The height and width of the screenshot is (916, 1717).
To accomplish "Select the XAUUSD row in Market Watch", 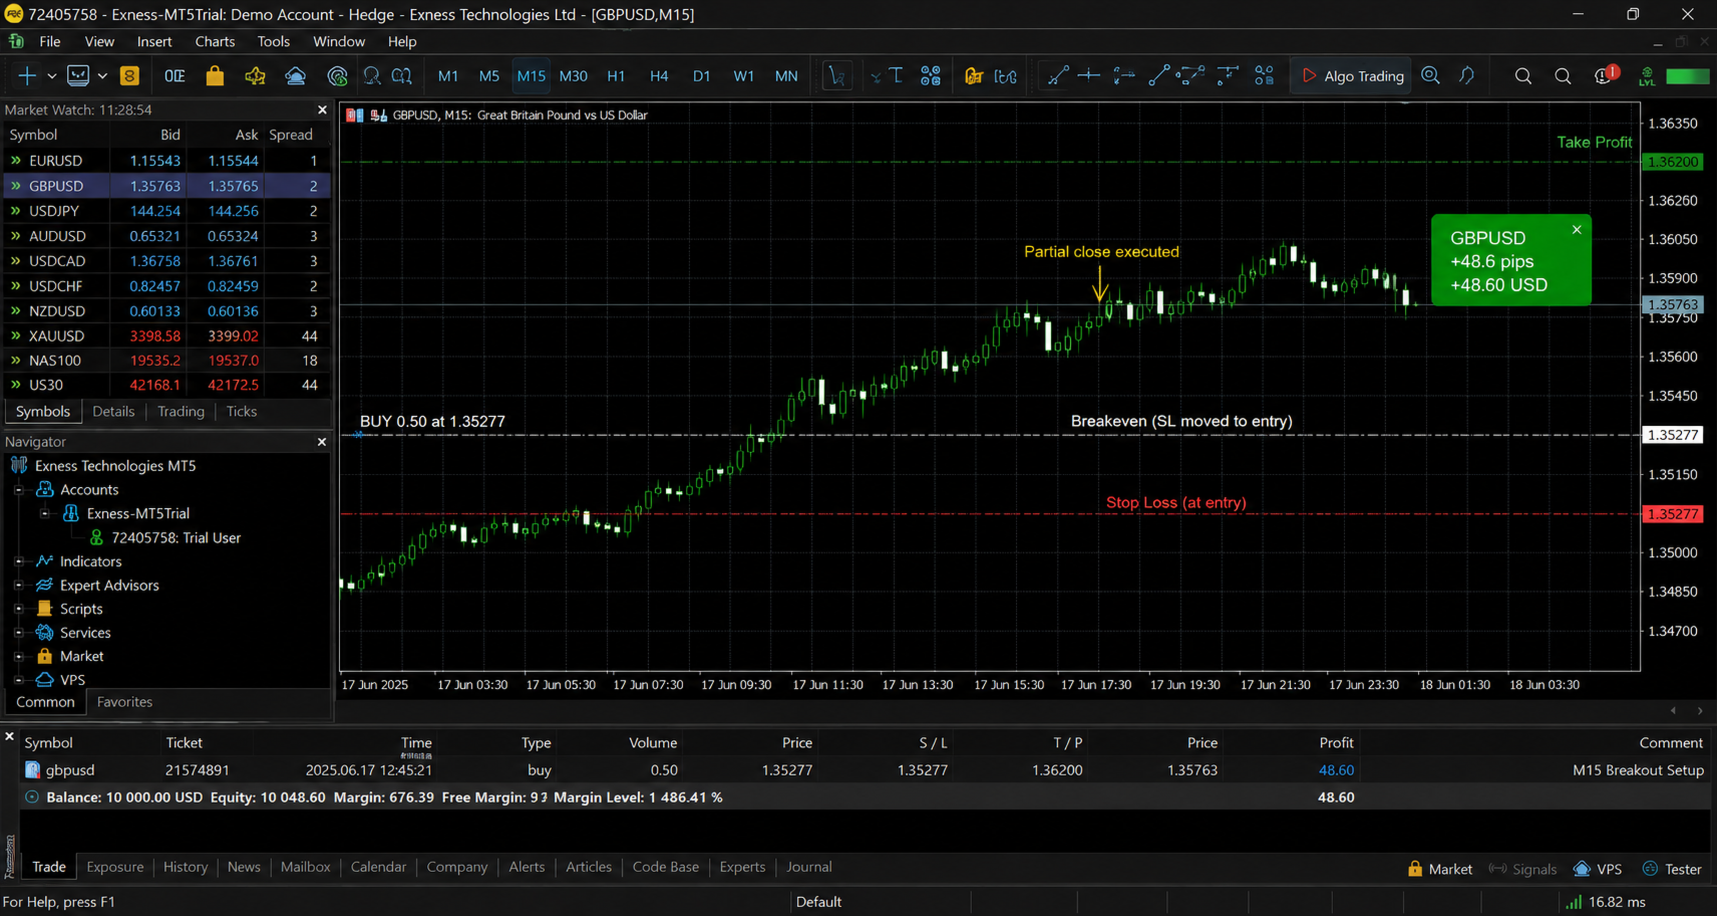I will (x=166, y=336).
